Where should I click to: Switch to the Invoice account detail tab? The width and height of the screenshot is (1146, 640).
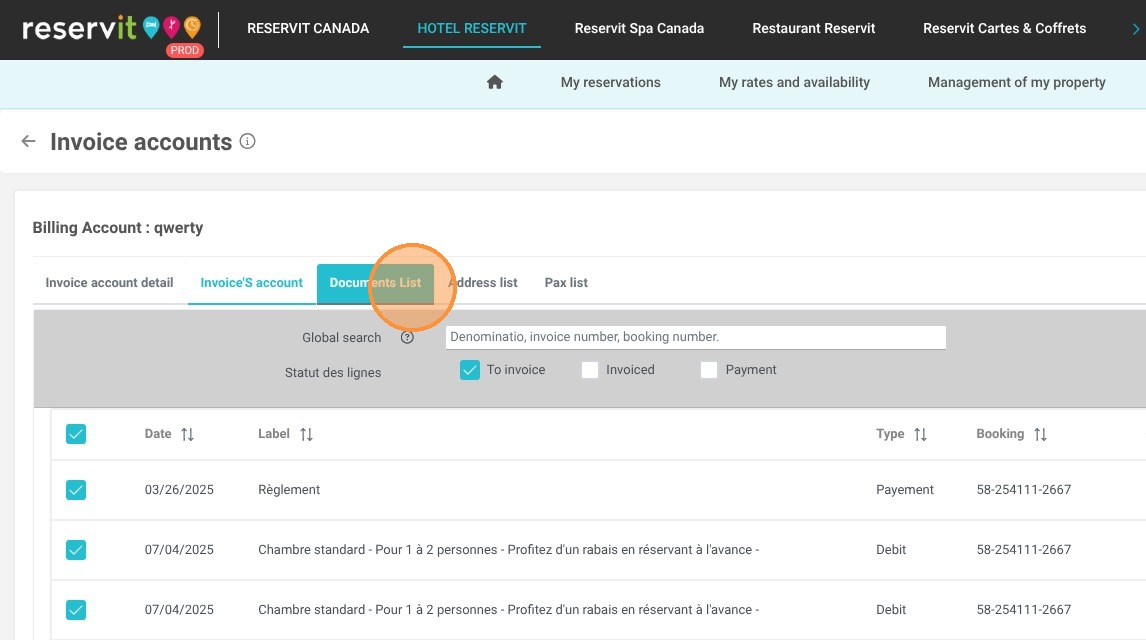[x=110, y=283]
